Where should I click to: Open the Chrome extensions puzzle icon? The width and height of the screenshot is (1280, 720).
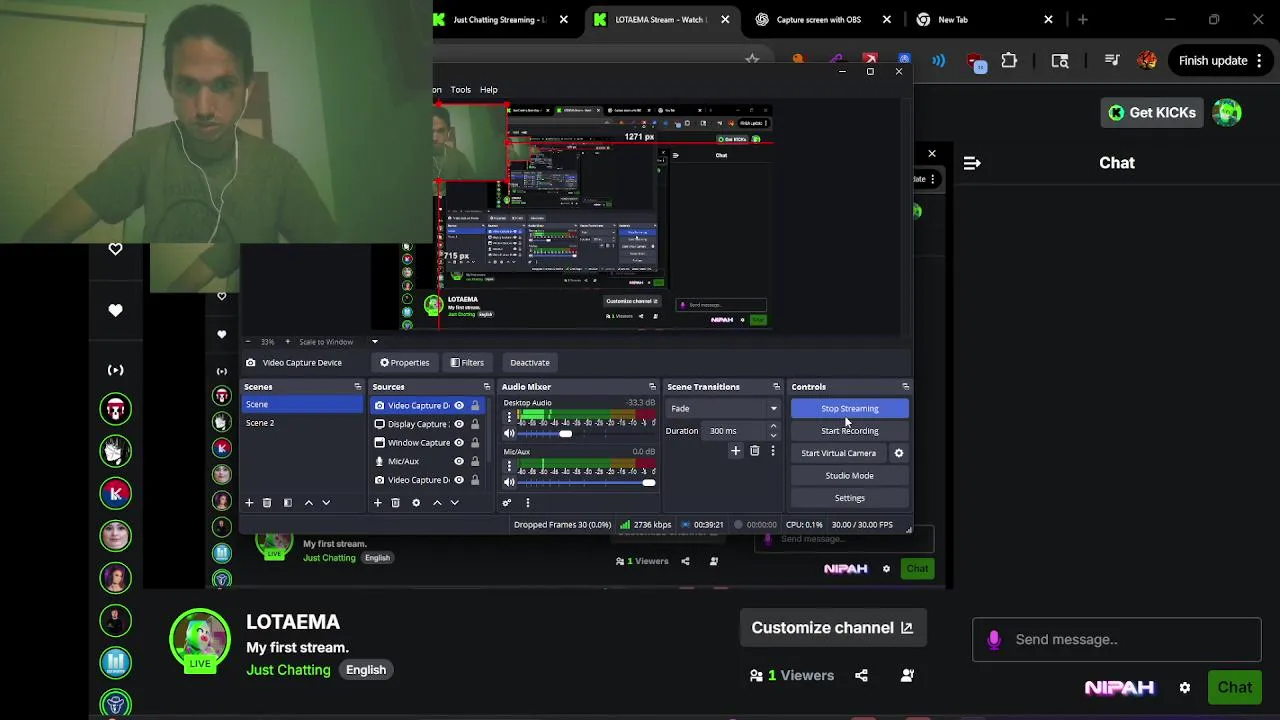coord(1009,61)
